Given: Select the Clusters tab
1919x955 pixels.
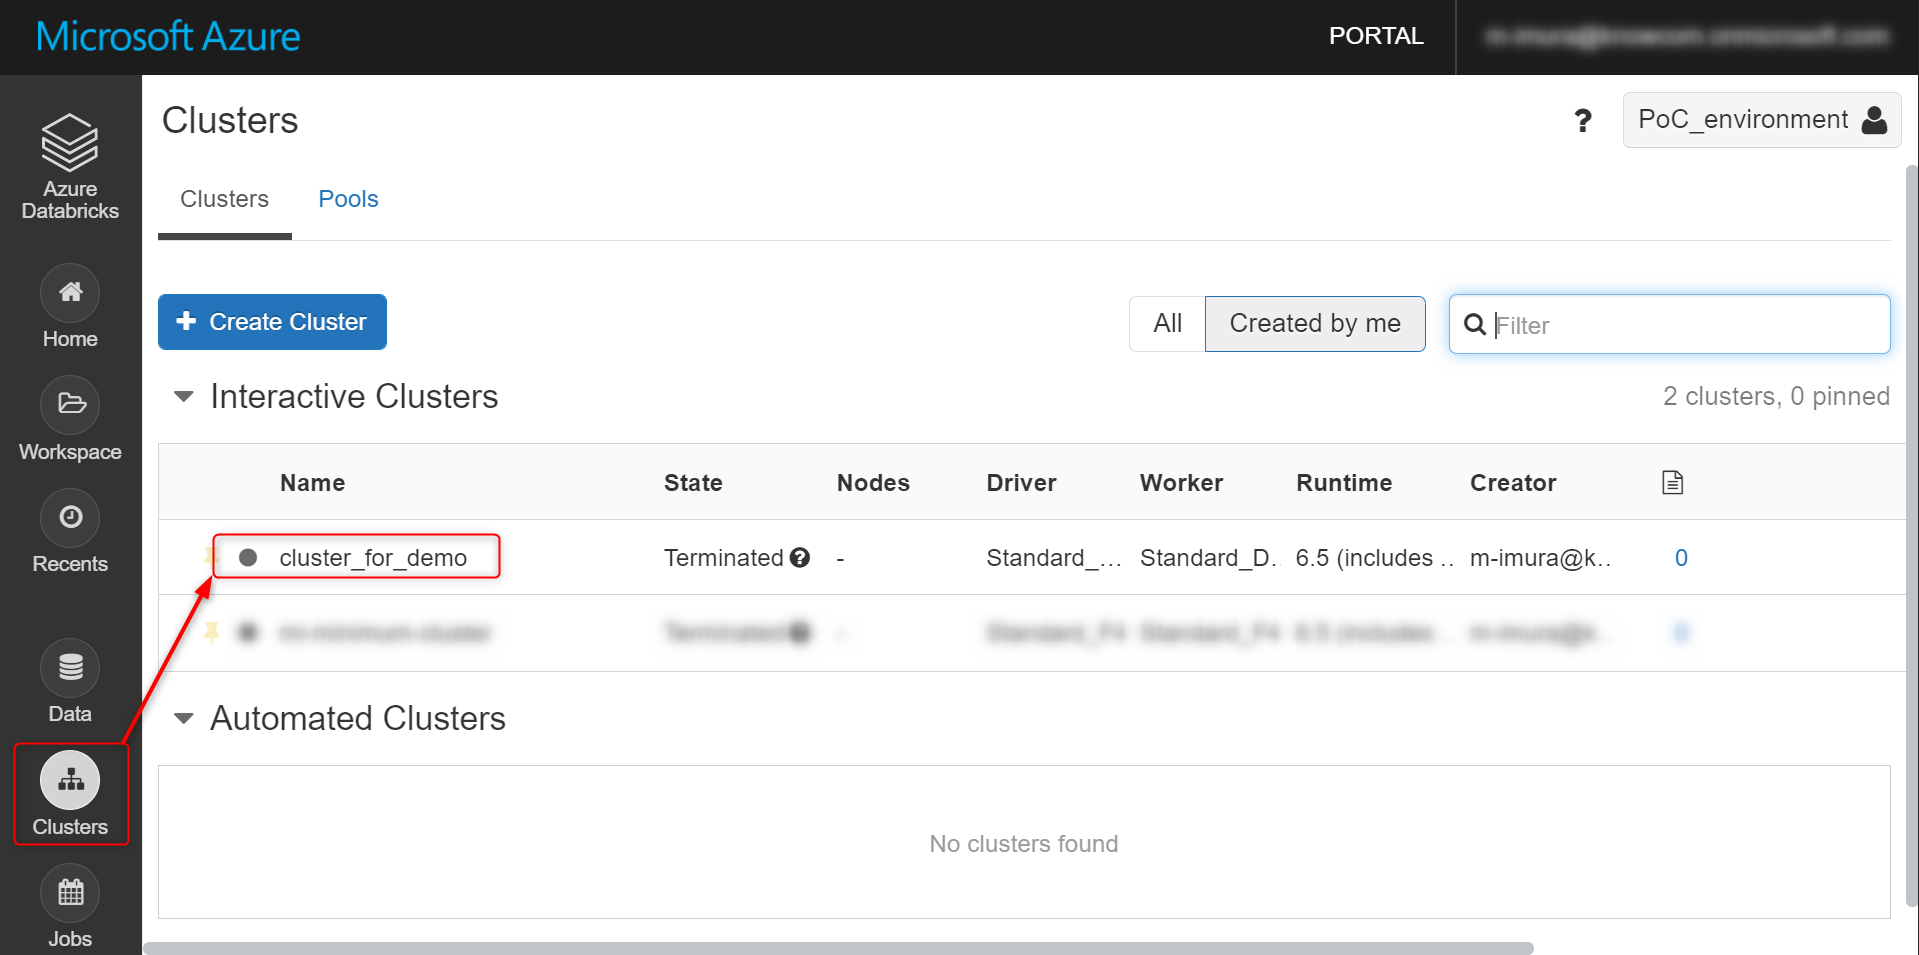Looking at the screenshot, I should 224,199.
